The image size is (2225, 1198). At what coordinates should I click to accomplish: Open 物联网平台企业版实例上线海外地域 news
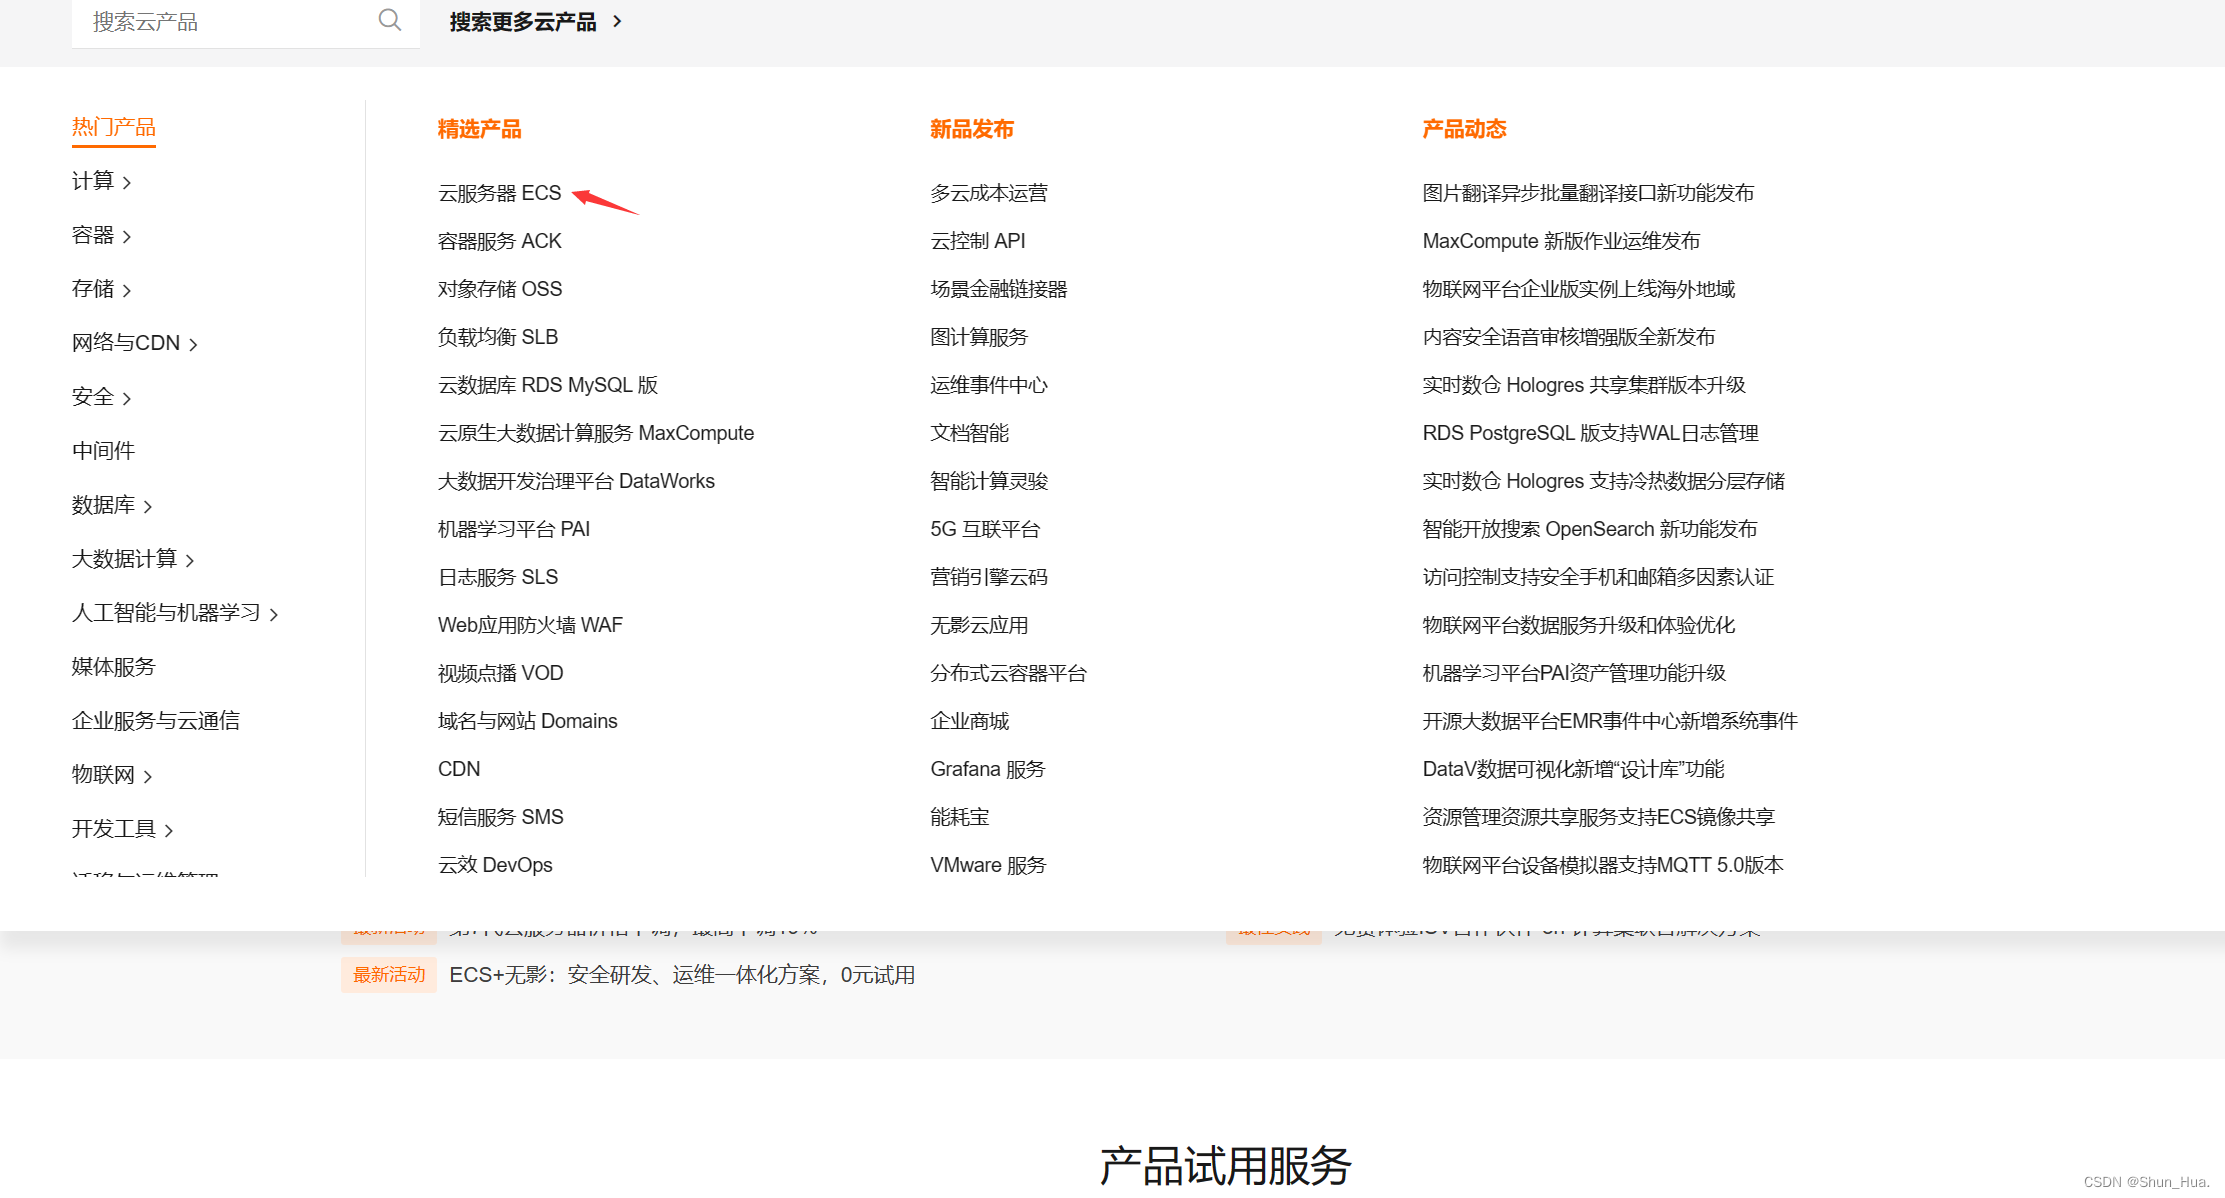1579,289
